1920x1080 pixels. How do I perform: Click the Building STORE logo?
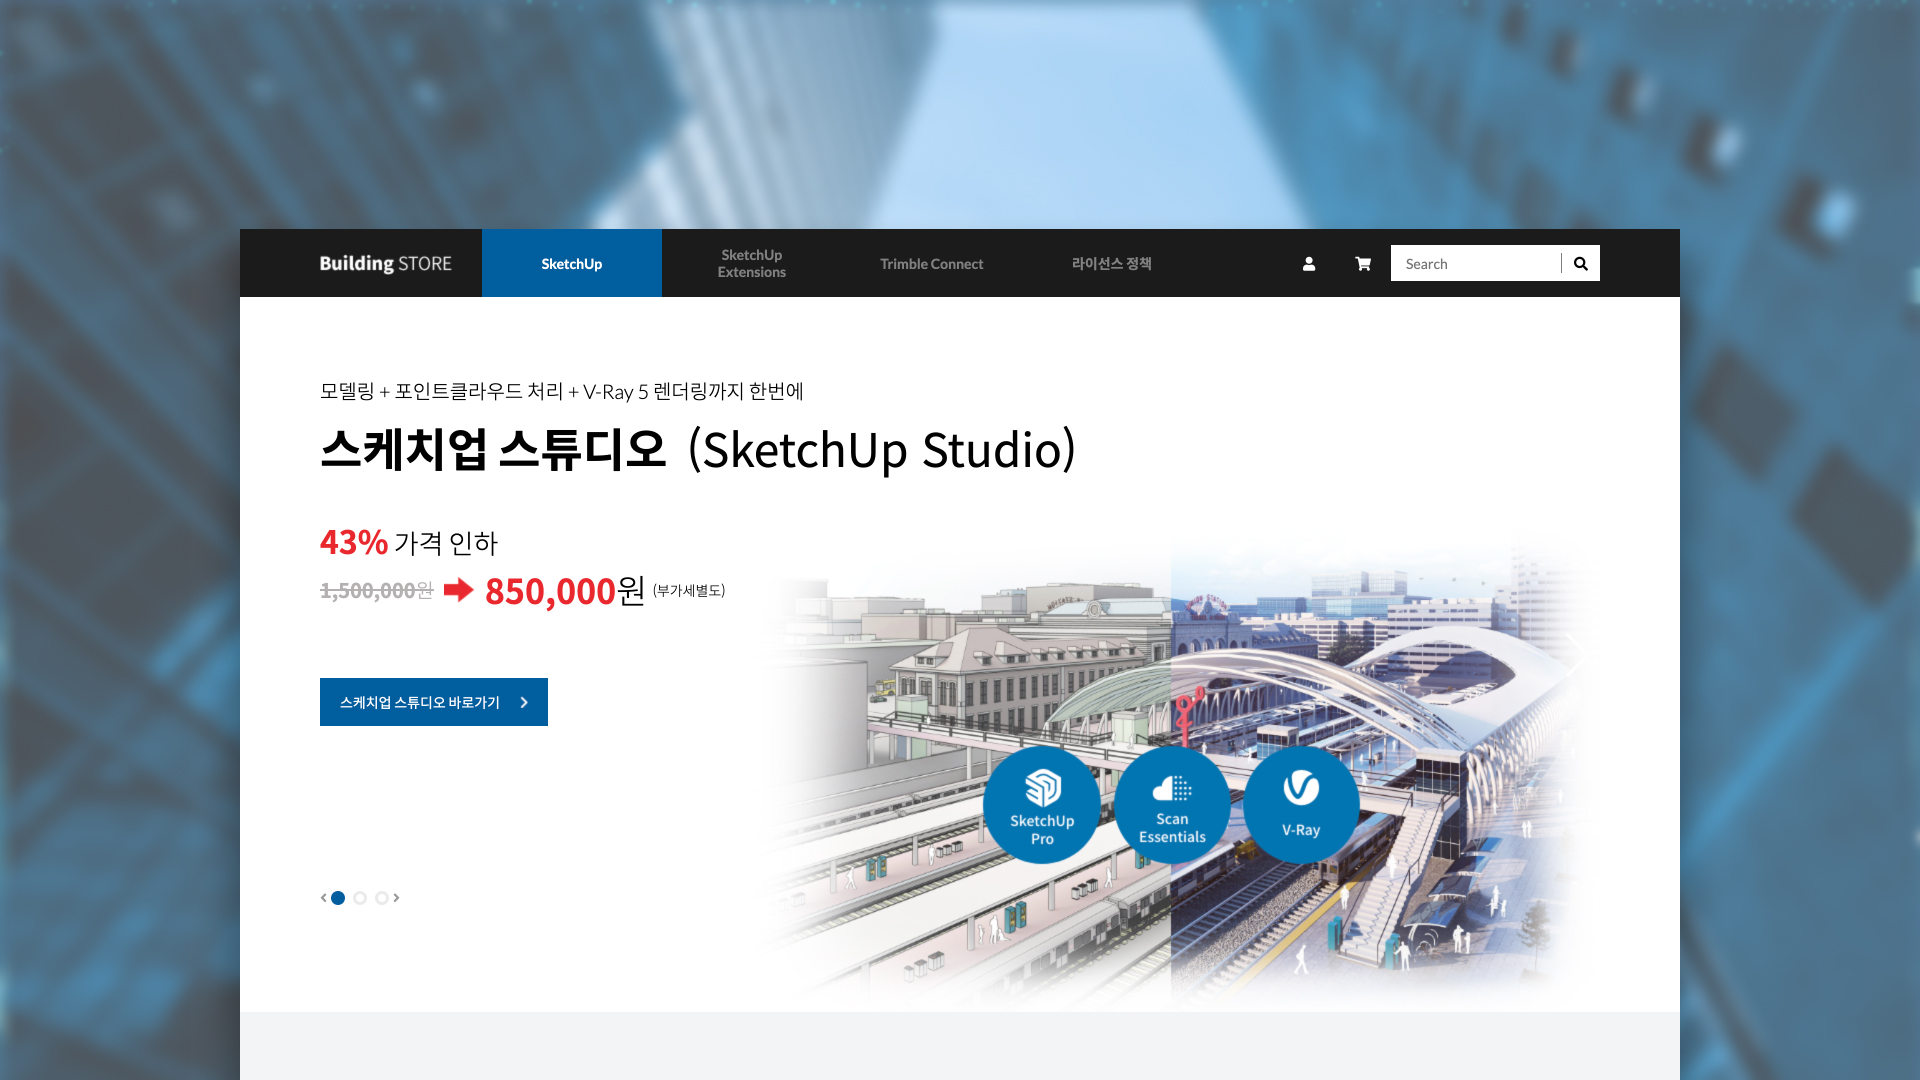[x=385, y=264]
